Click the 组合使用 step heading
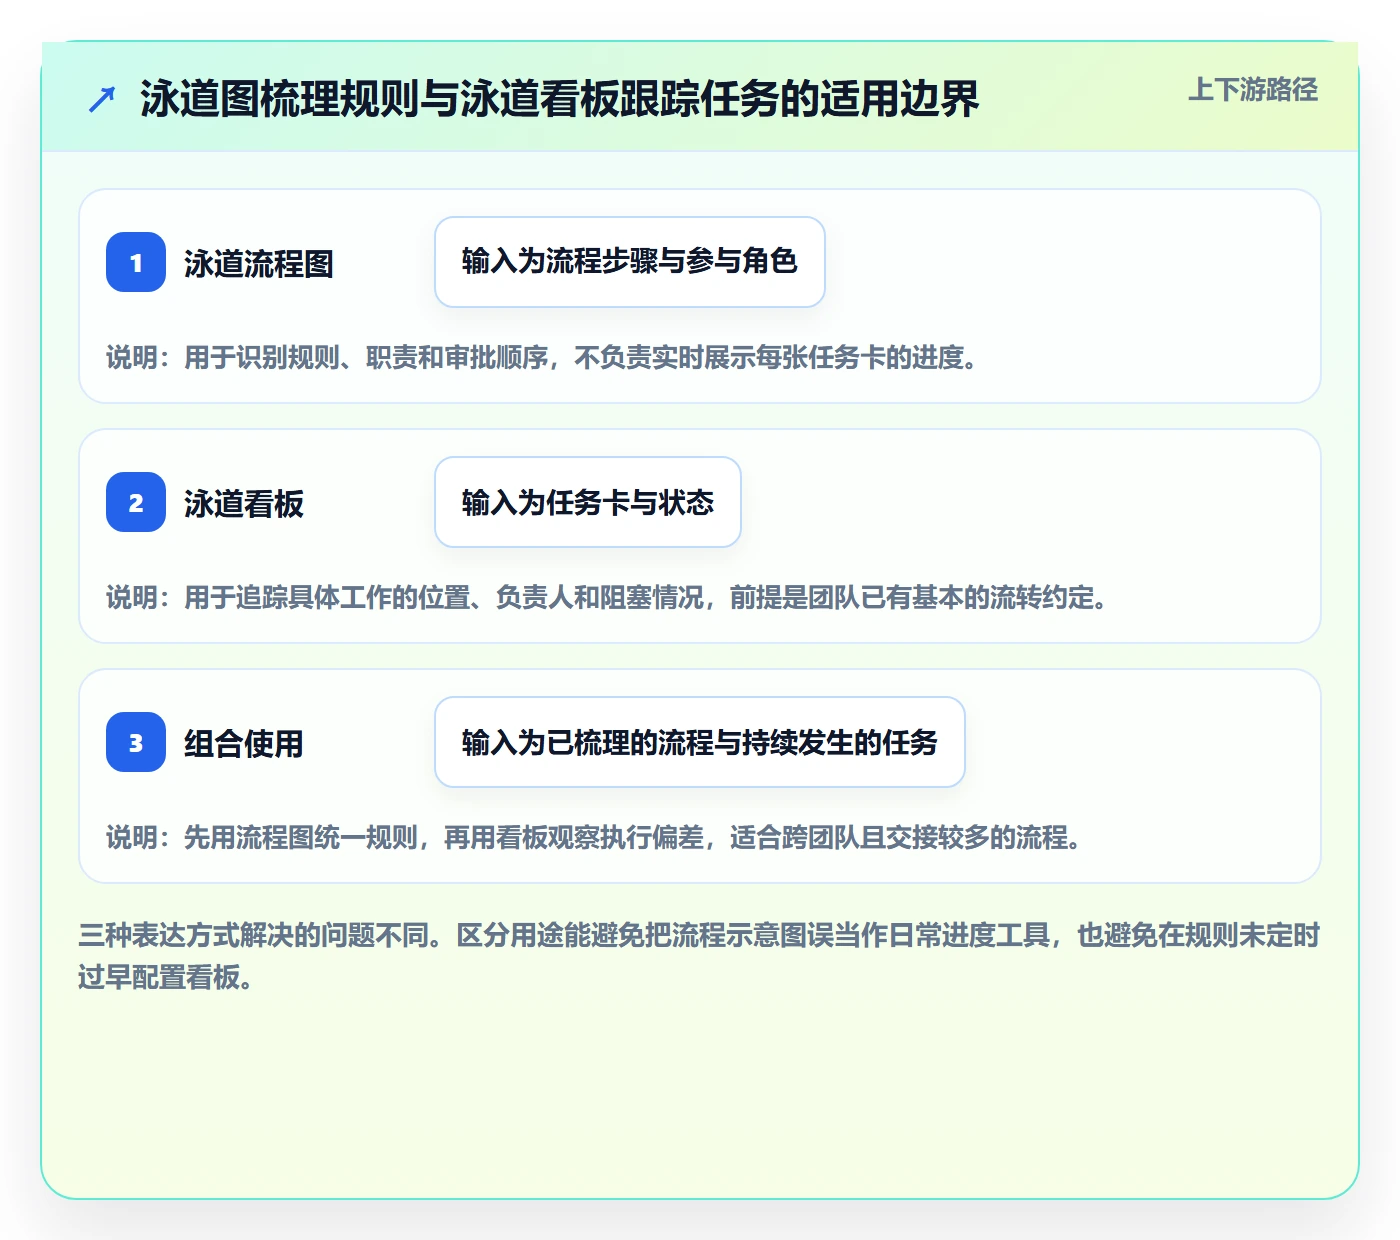Viewport: 1400px width, 1240px height. (x=244, y=744)
